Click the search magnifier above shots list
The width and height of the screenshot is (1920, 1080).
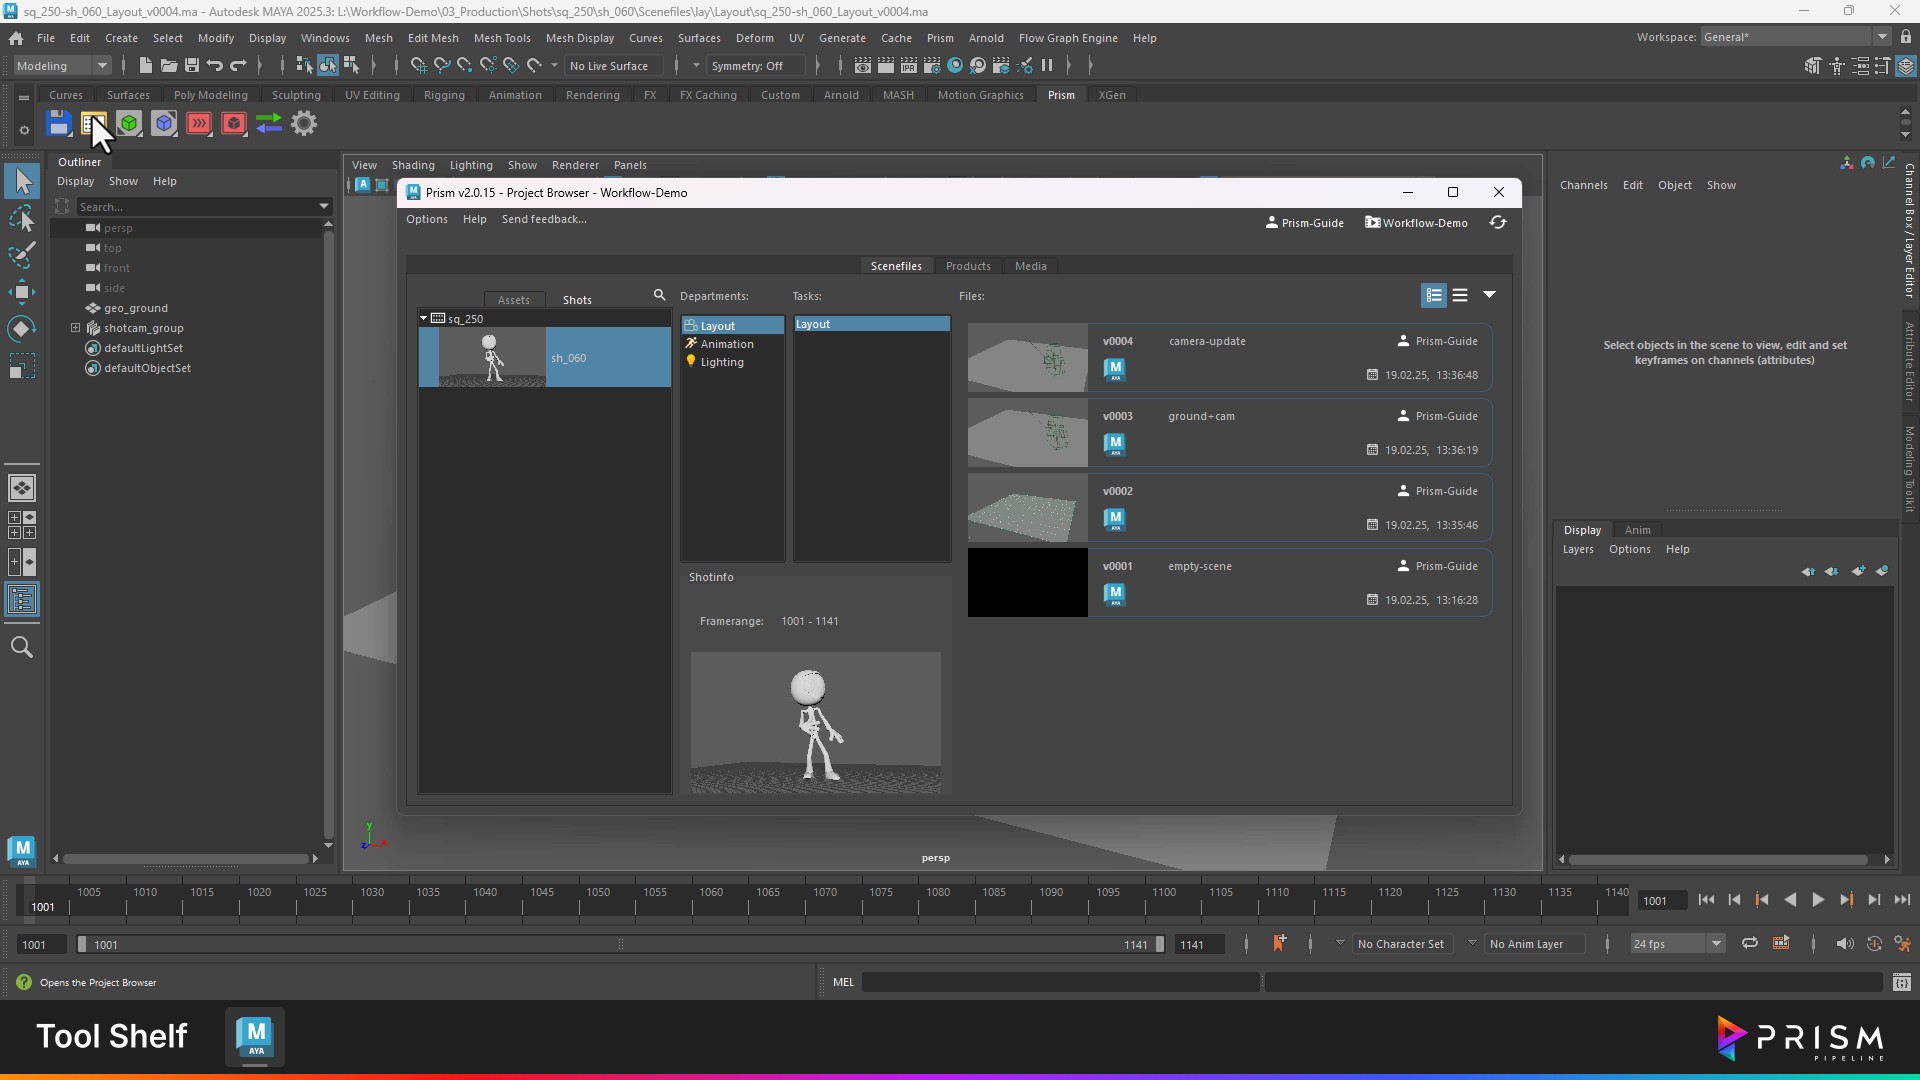pos(659,295)
